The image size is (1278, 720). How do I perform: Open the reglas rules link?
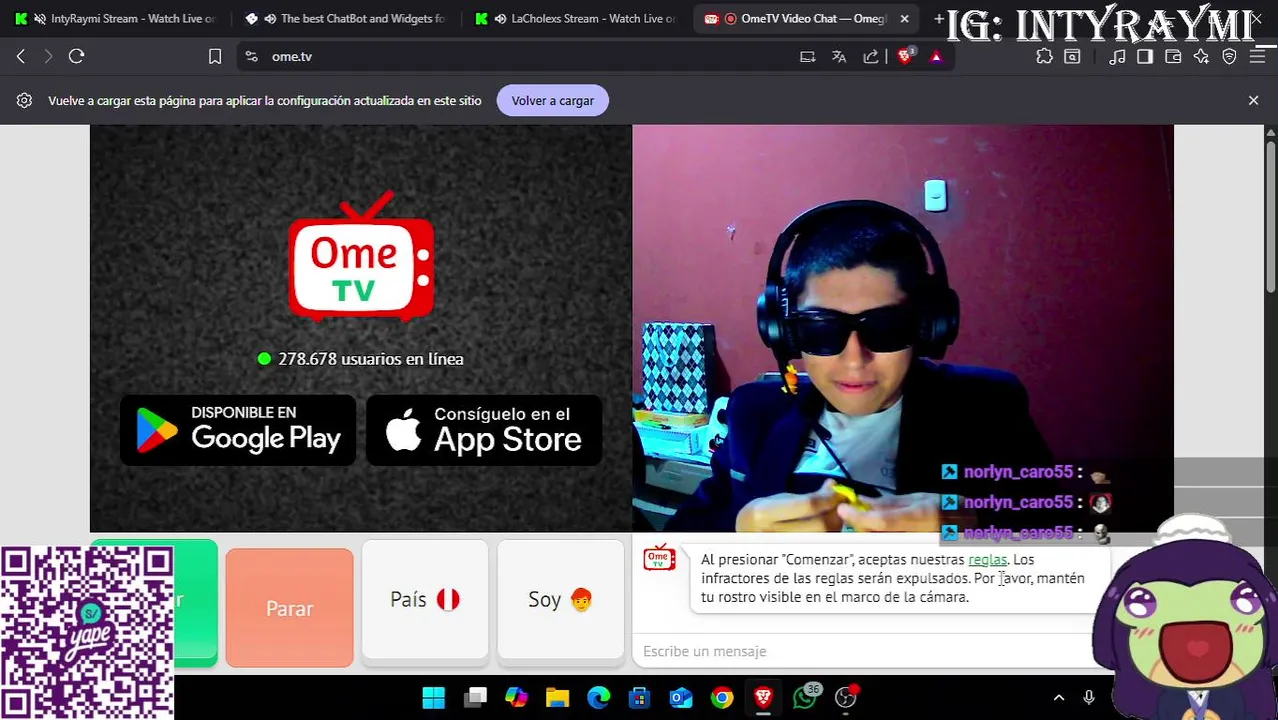987,560
